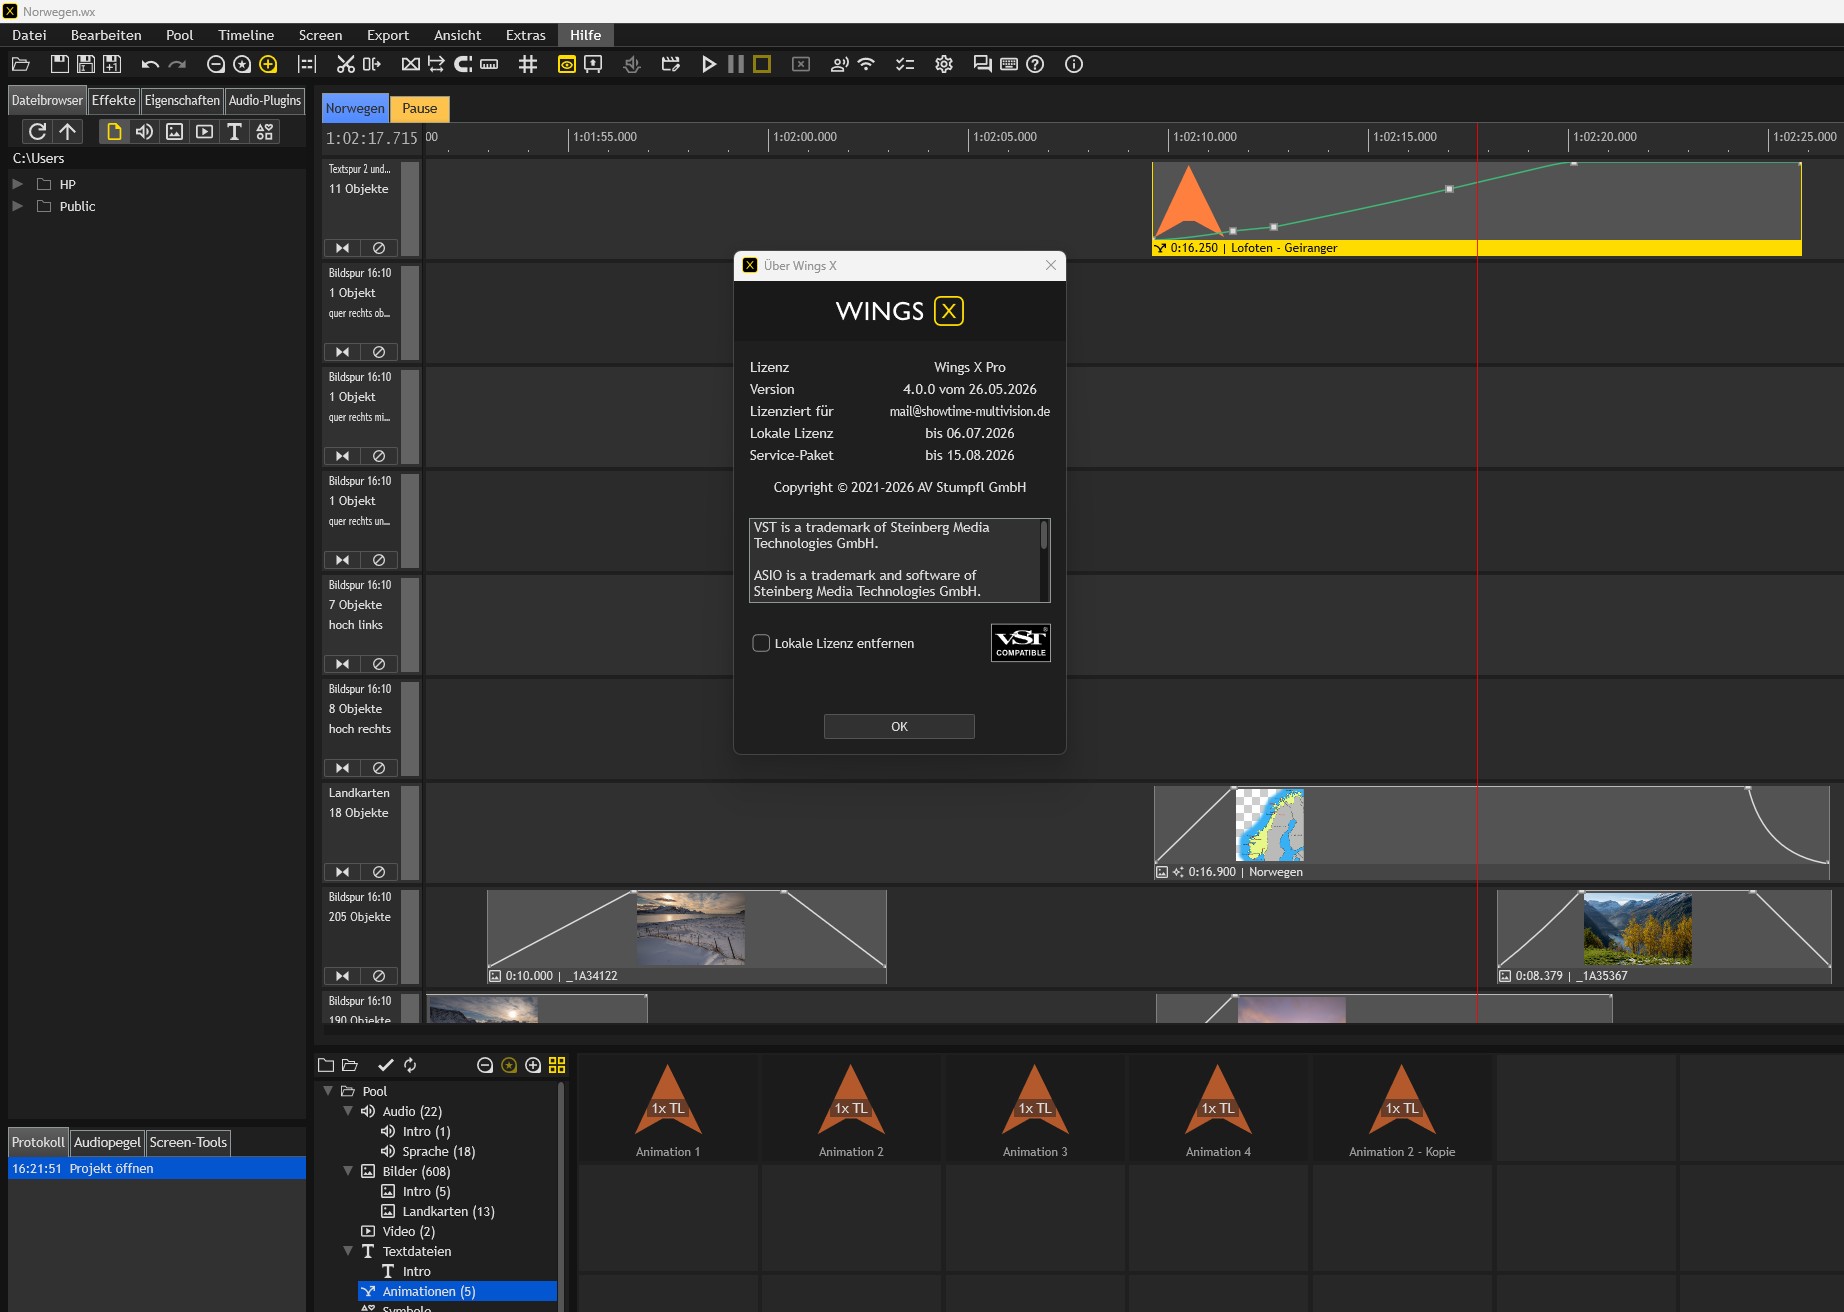1844x1312 pixels.
Task: Open the Extras menu
Action: click(x=525, y=35)
